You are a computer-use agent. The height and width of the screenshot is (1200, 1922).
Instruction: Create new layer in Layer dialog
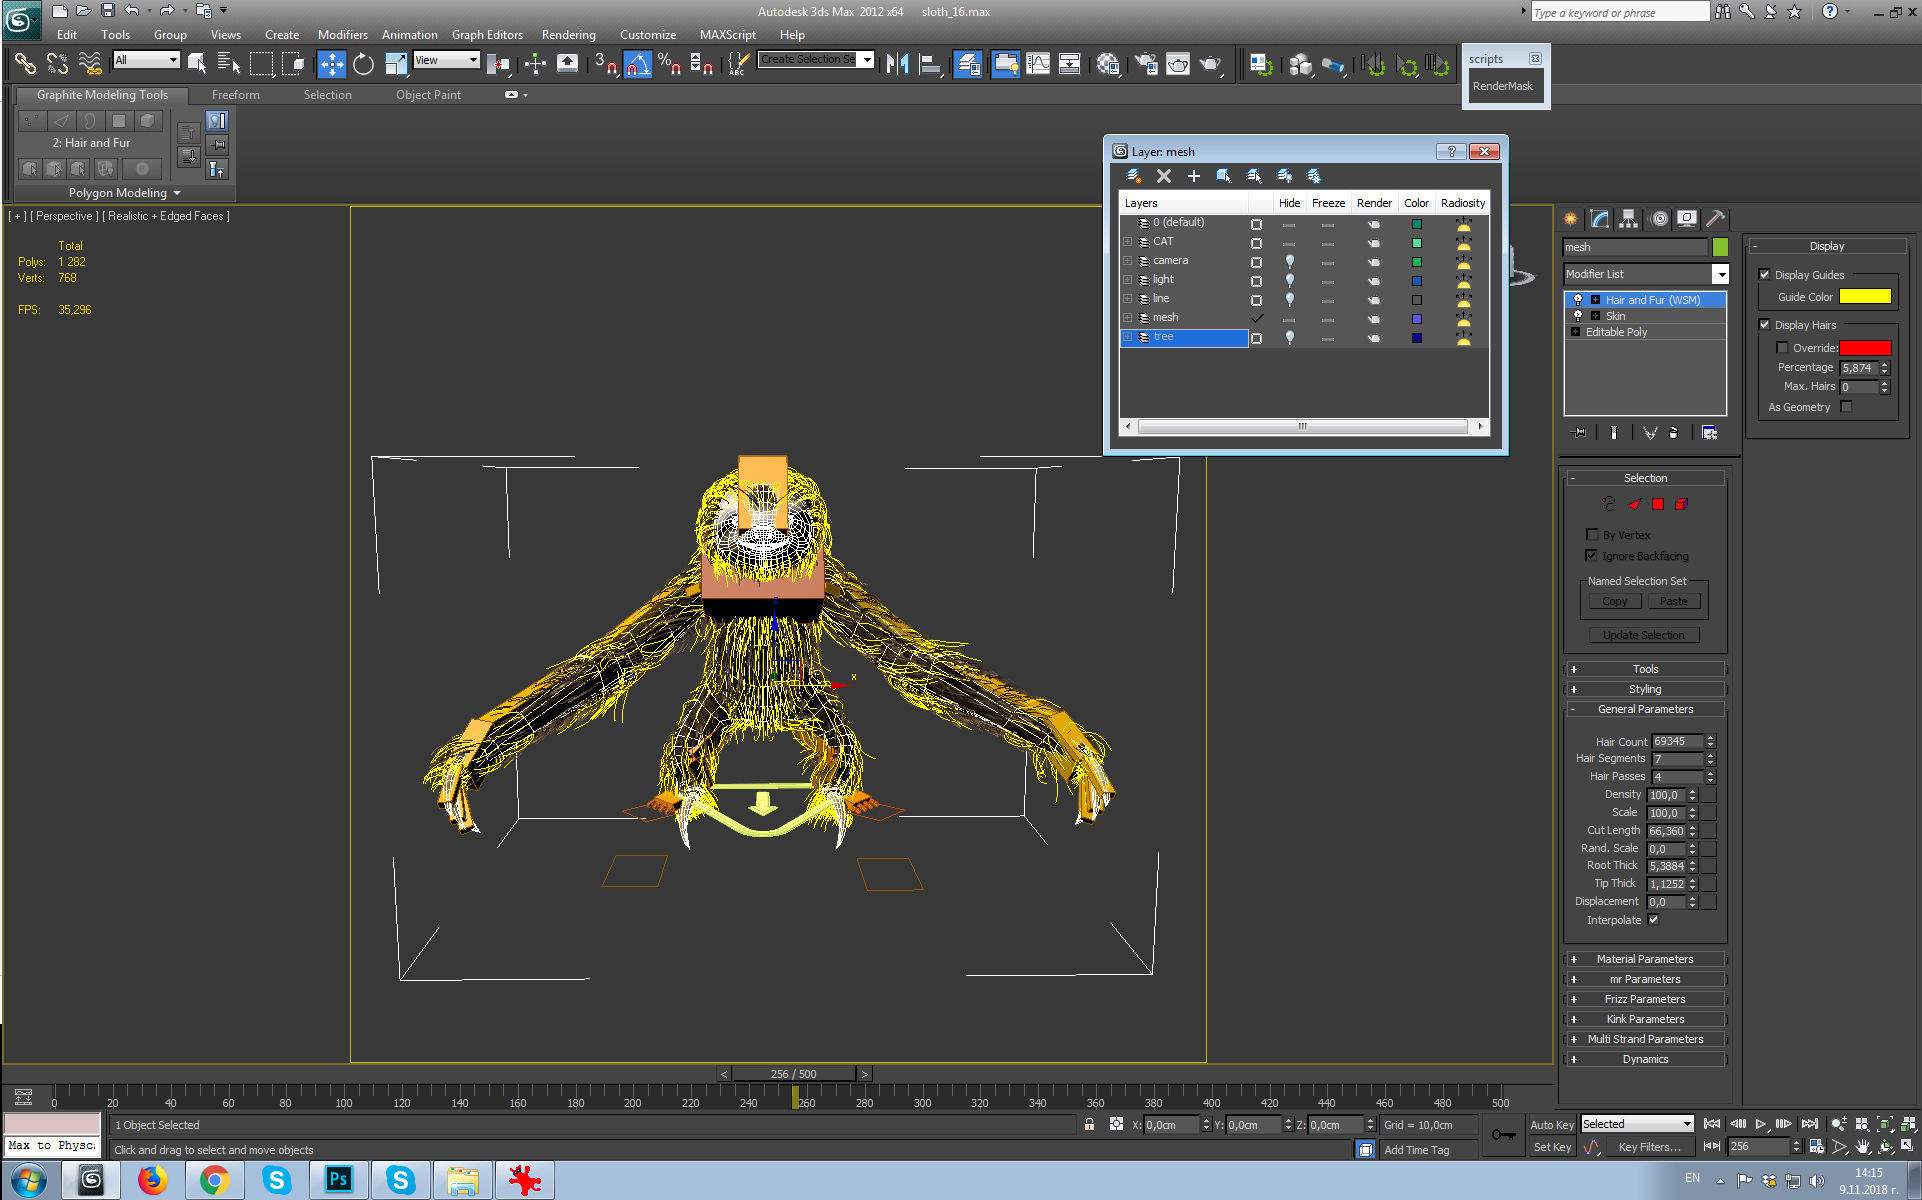1134,176
